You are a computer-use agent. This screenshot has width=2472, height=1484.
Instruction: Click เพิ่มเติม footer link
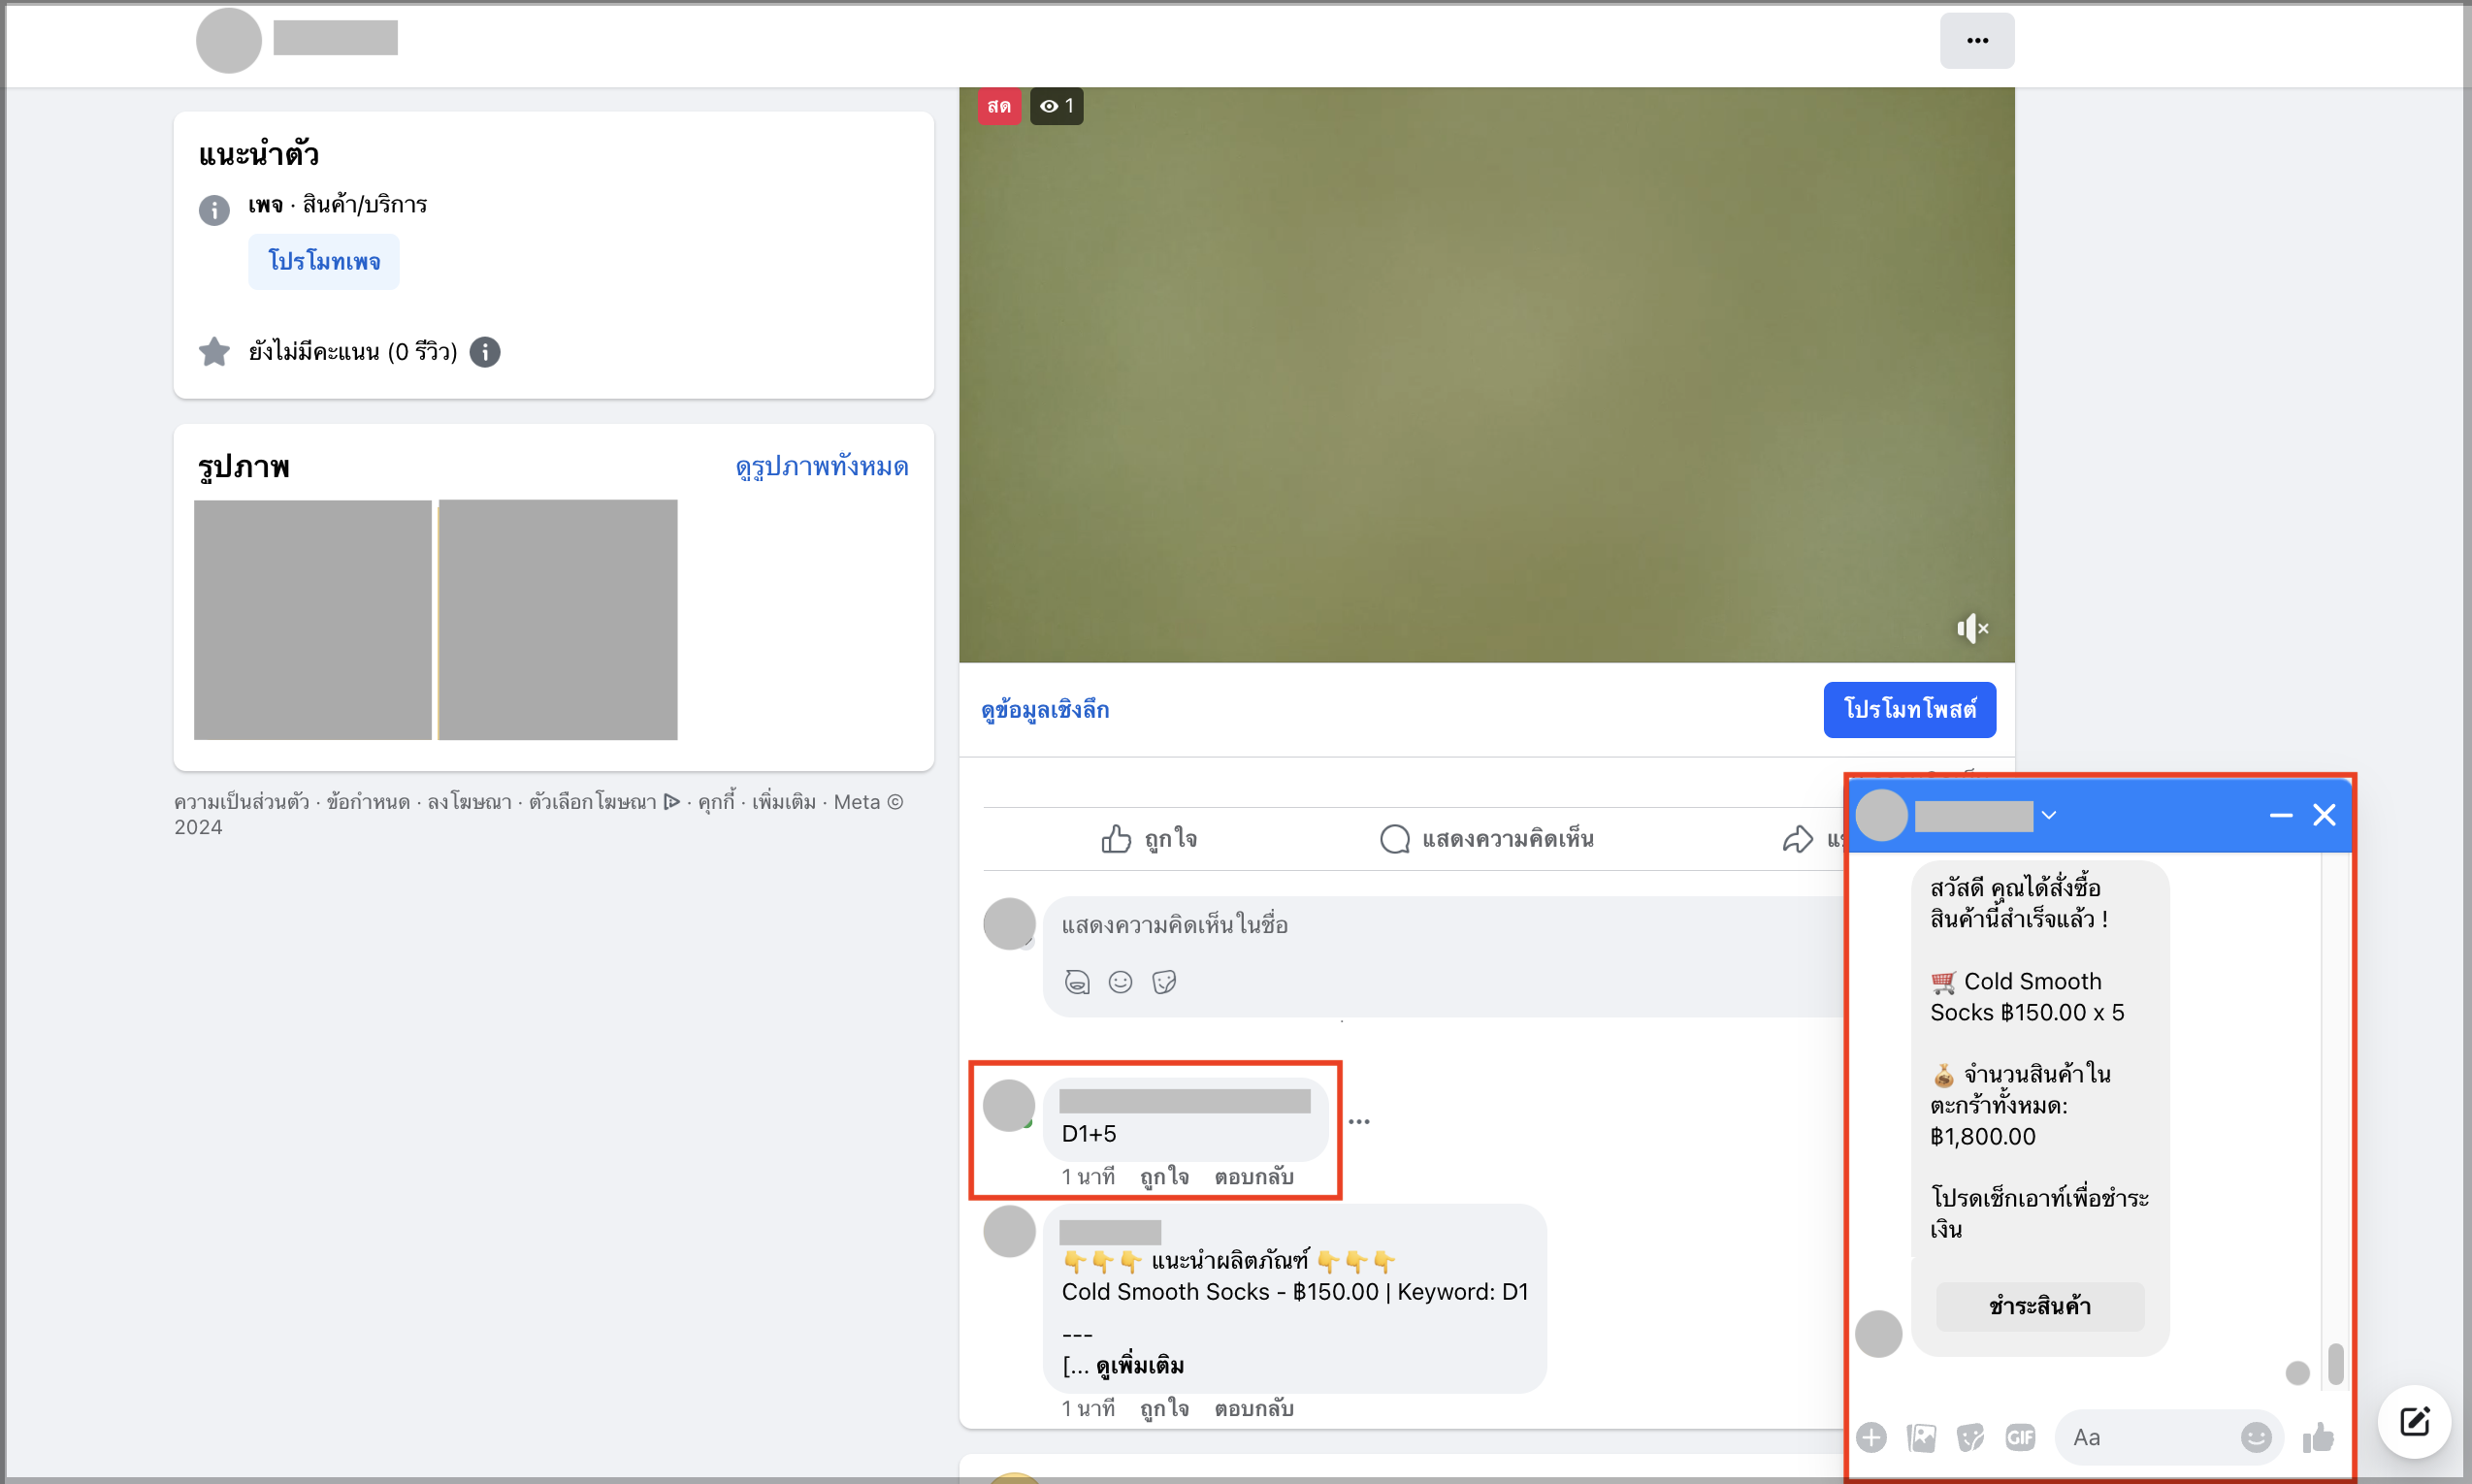coord(784,802)
